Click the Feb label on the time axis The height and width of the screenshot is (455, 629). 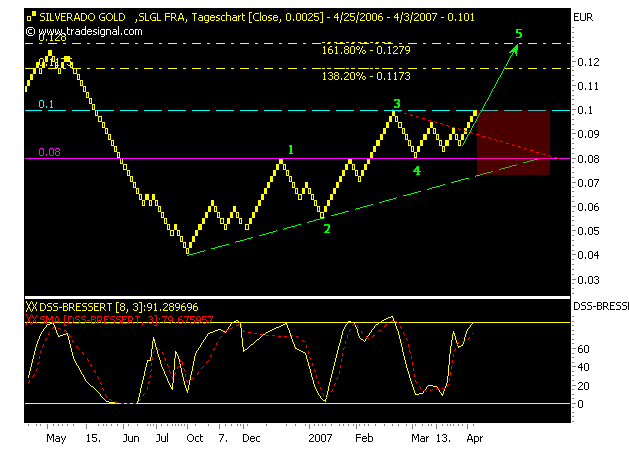click(x=364, y=438)
